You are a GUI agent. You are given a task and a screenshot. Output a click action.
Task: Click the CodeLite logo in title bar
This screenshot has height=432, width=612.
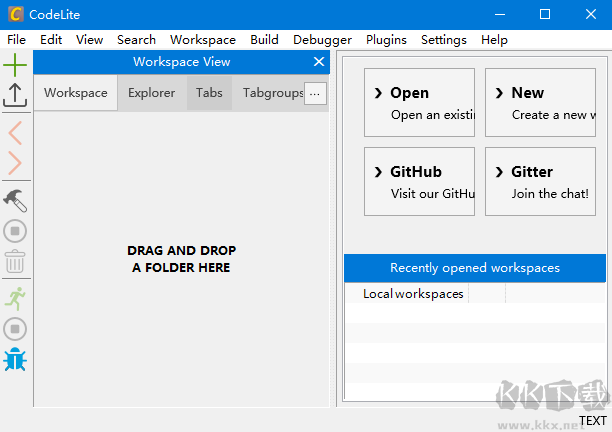(x=16, y=14)
